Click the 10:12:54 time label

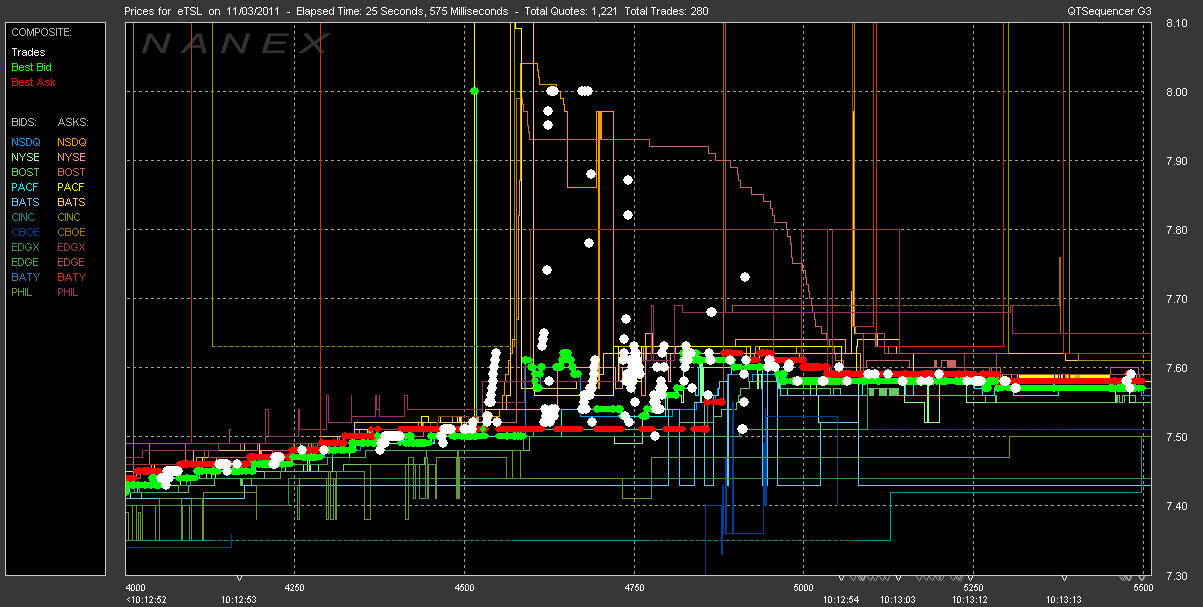click(x=841, y=599)
